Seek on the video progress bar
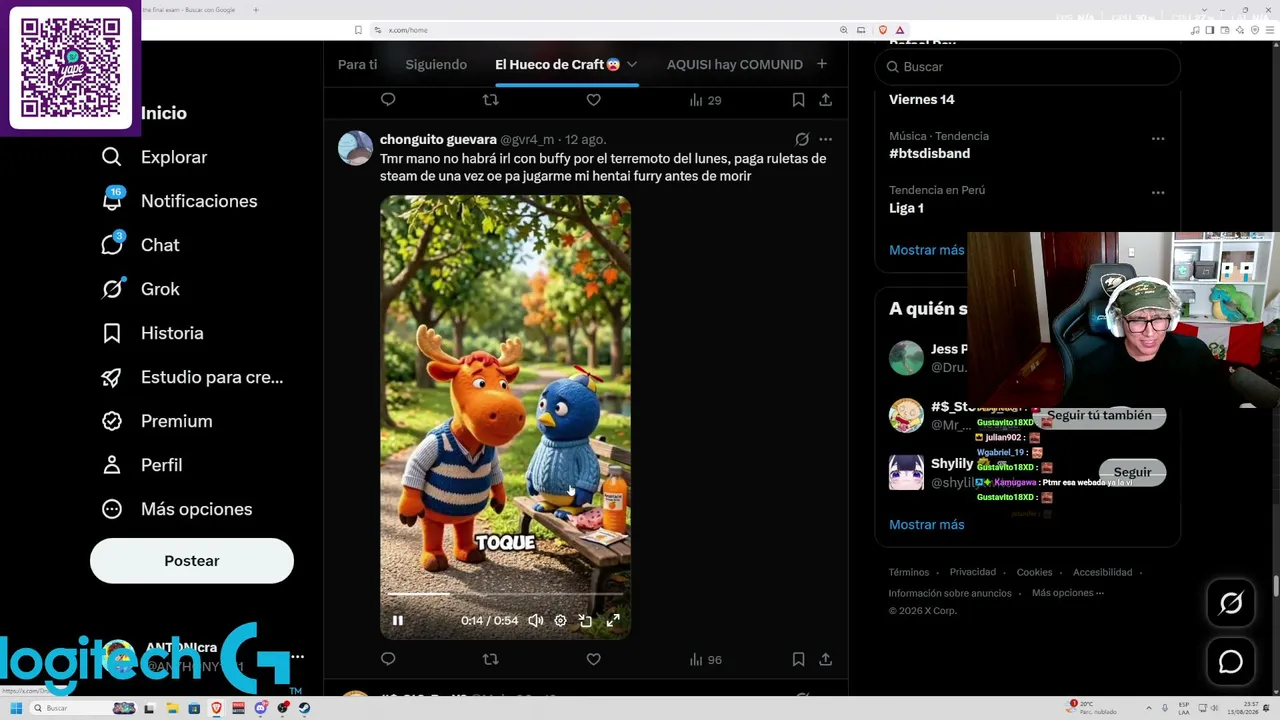 click(x=505, y=594)
